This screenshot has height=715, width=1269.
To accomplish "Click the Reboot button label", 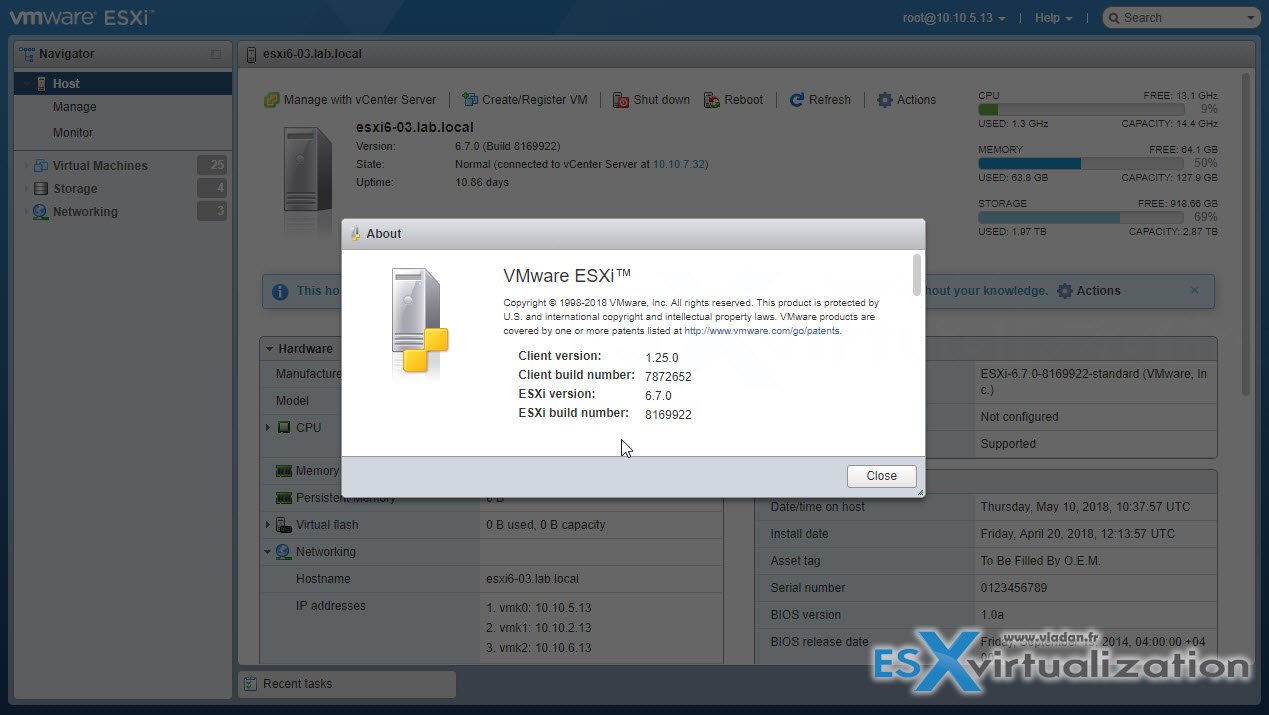I will (x=744, y=100).
